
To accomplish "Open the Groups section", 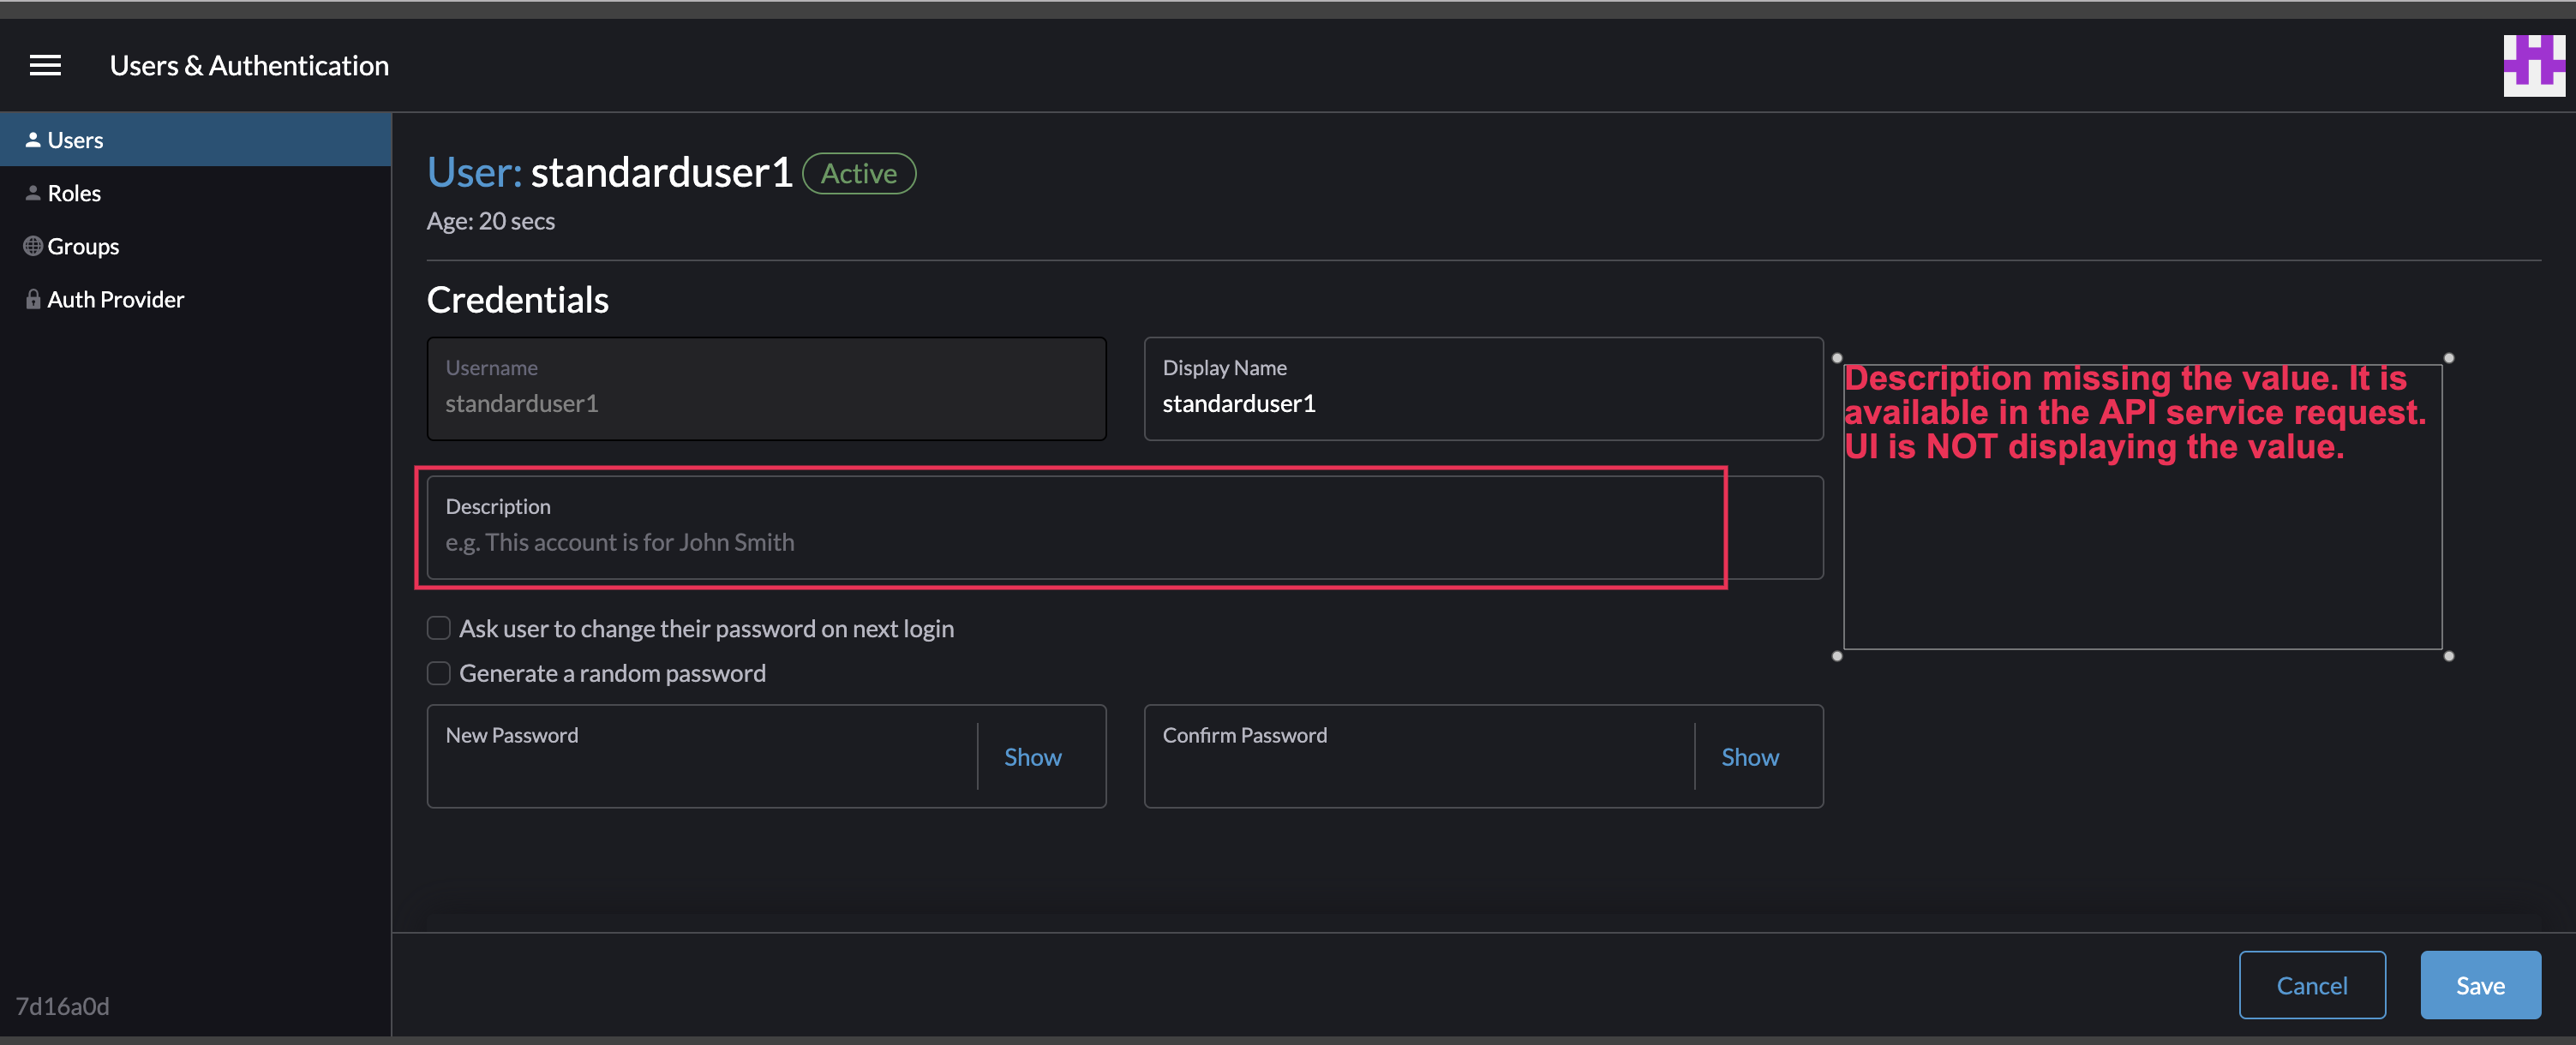I will tap(83, 245).
